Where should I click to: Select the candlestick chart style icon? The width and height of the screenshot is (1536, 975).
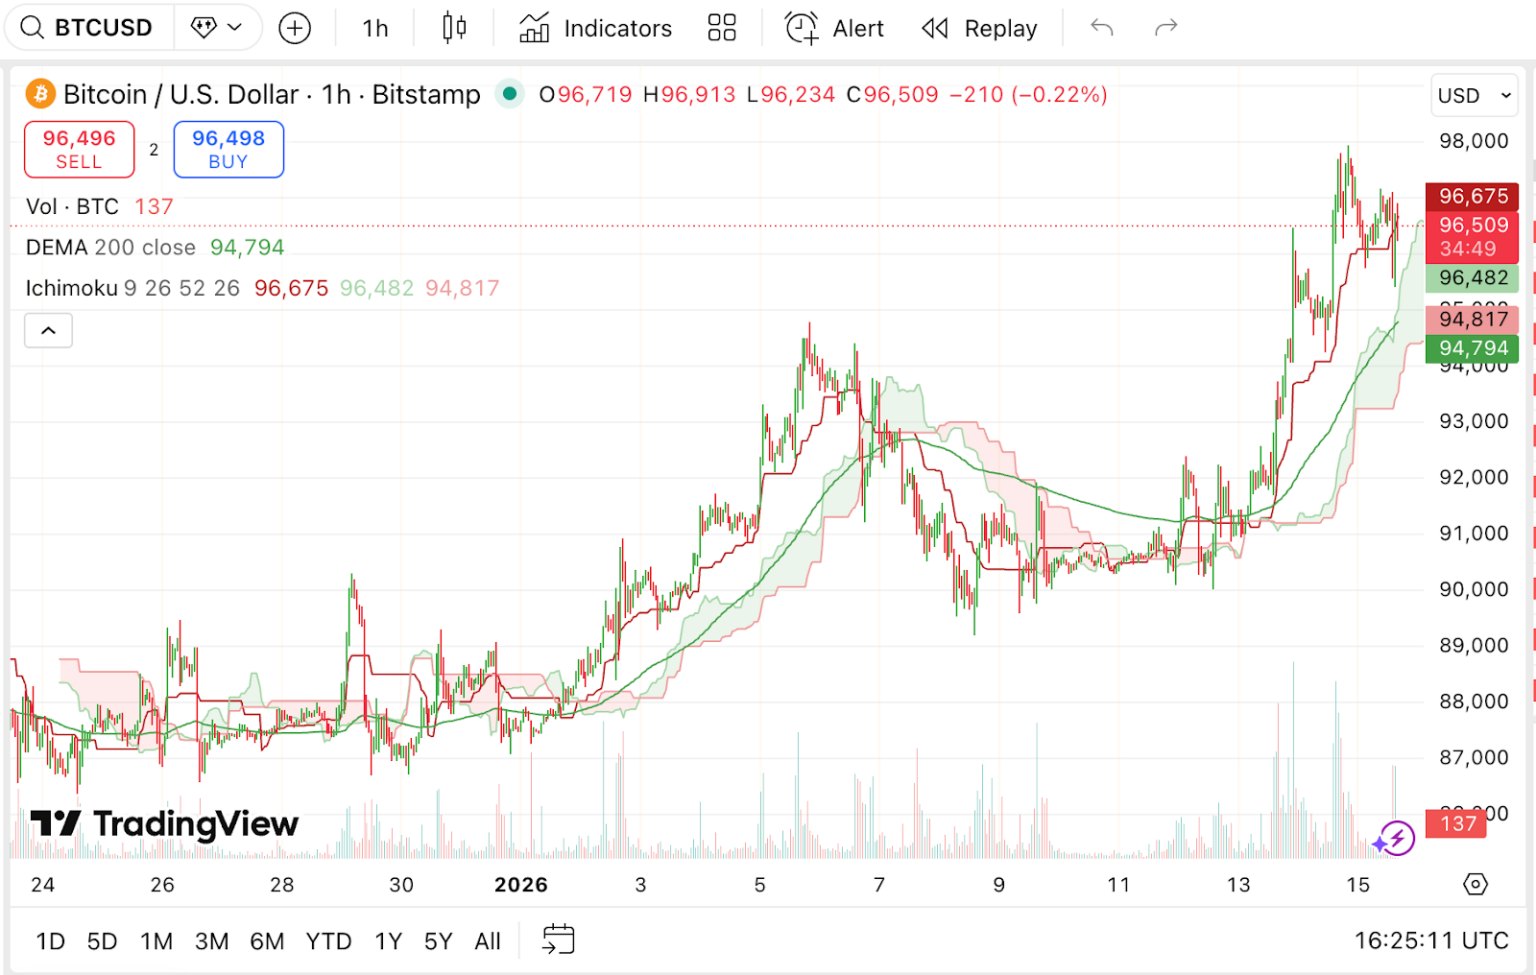(452, 27)
